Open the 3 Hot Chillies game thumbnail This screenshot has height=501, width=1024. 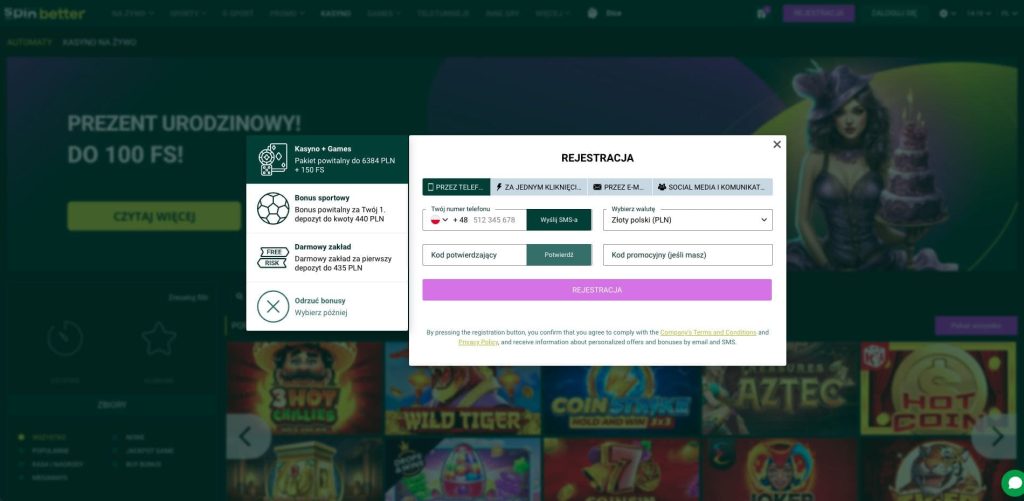tap(304, 389)
